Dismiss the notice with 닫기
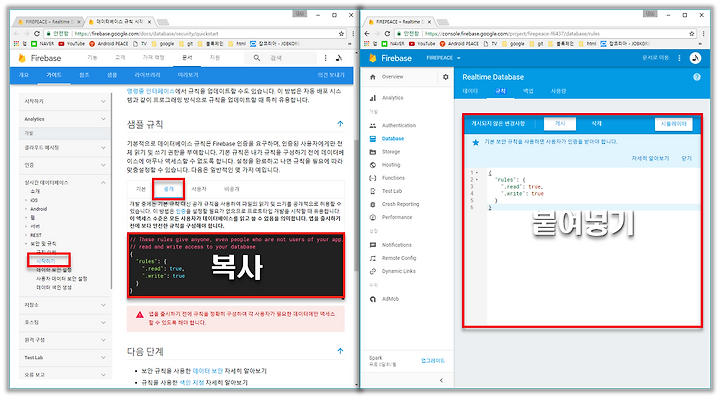 pos(686,158)
